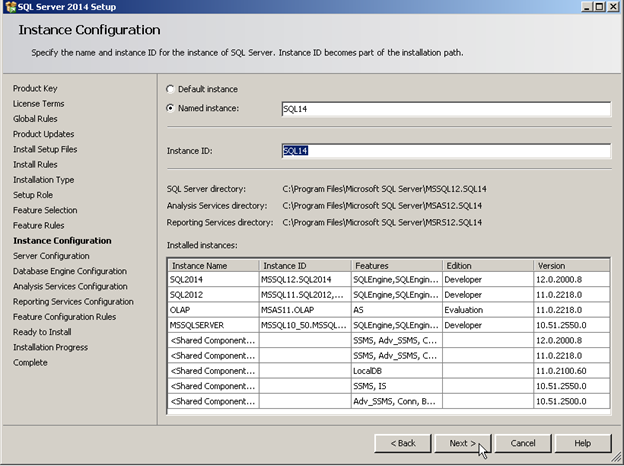Click the Instance Configuration step in sidebar

tap(62, 241)
